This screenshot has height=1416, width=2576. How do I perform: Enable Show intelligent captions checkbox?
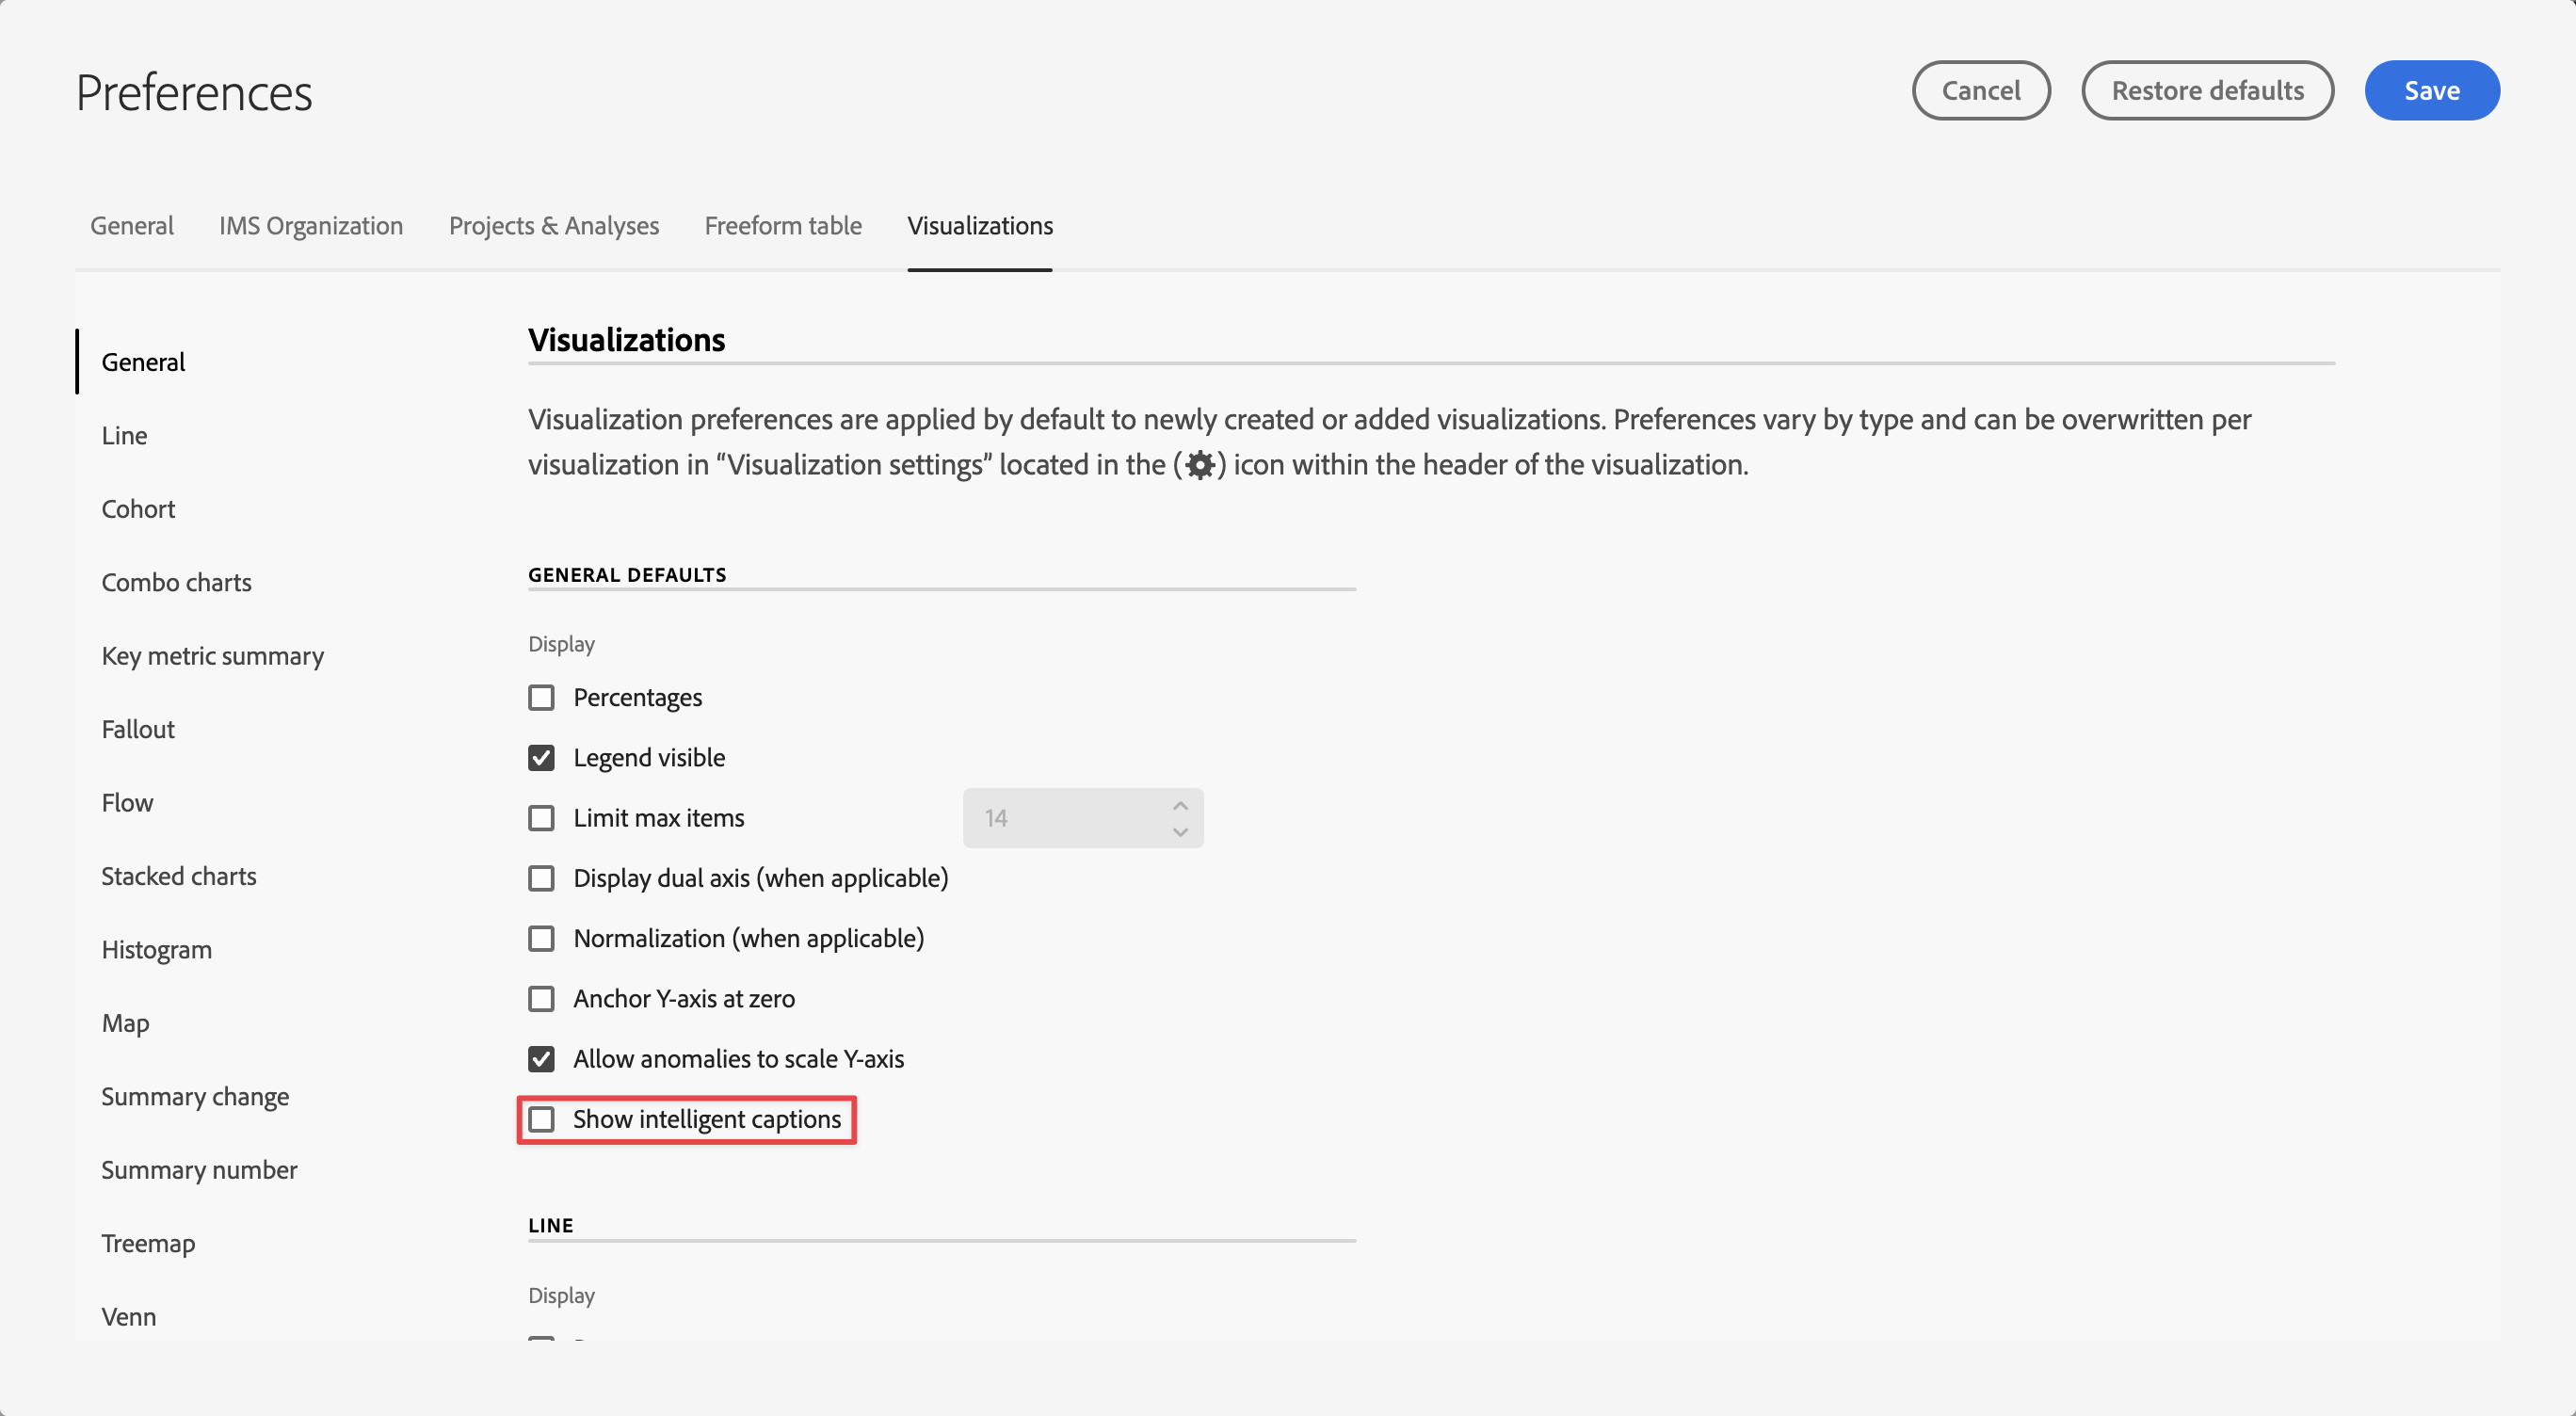pyautogui.click(x=541, y=1119)
